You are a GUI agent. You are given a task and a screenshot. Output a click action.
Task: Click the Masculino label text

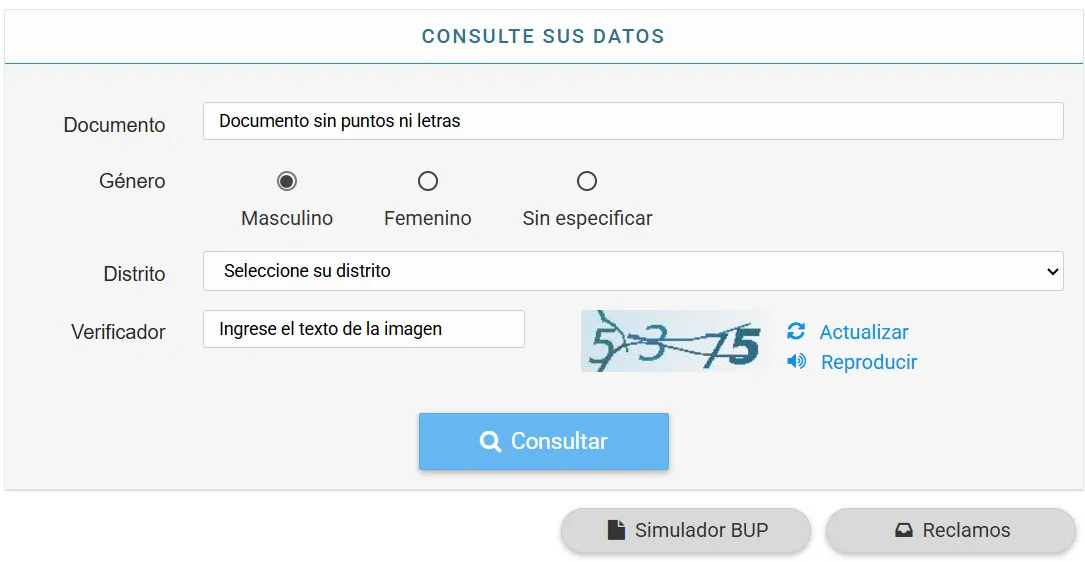click(x=287, y=218)
